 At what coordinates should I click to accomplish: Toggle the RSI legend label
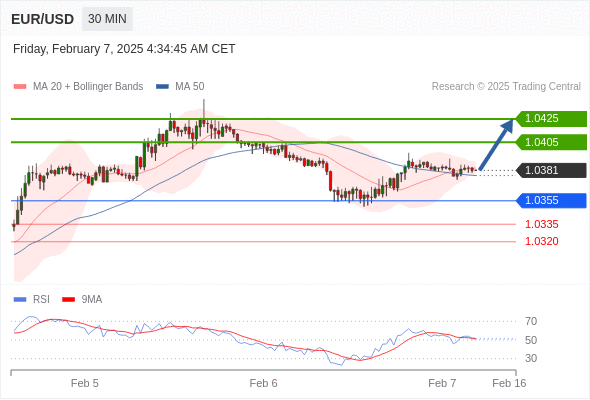pyautogui.click(x=41, y=300)
